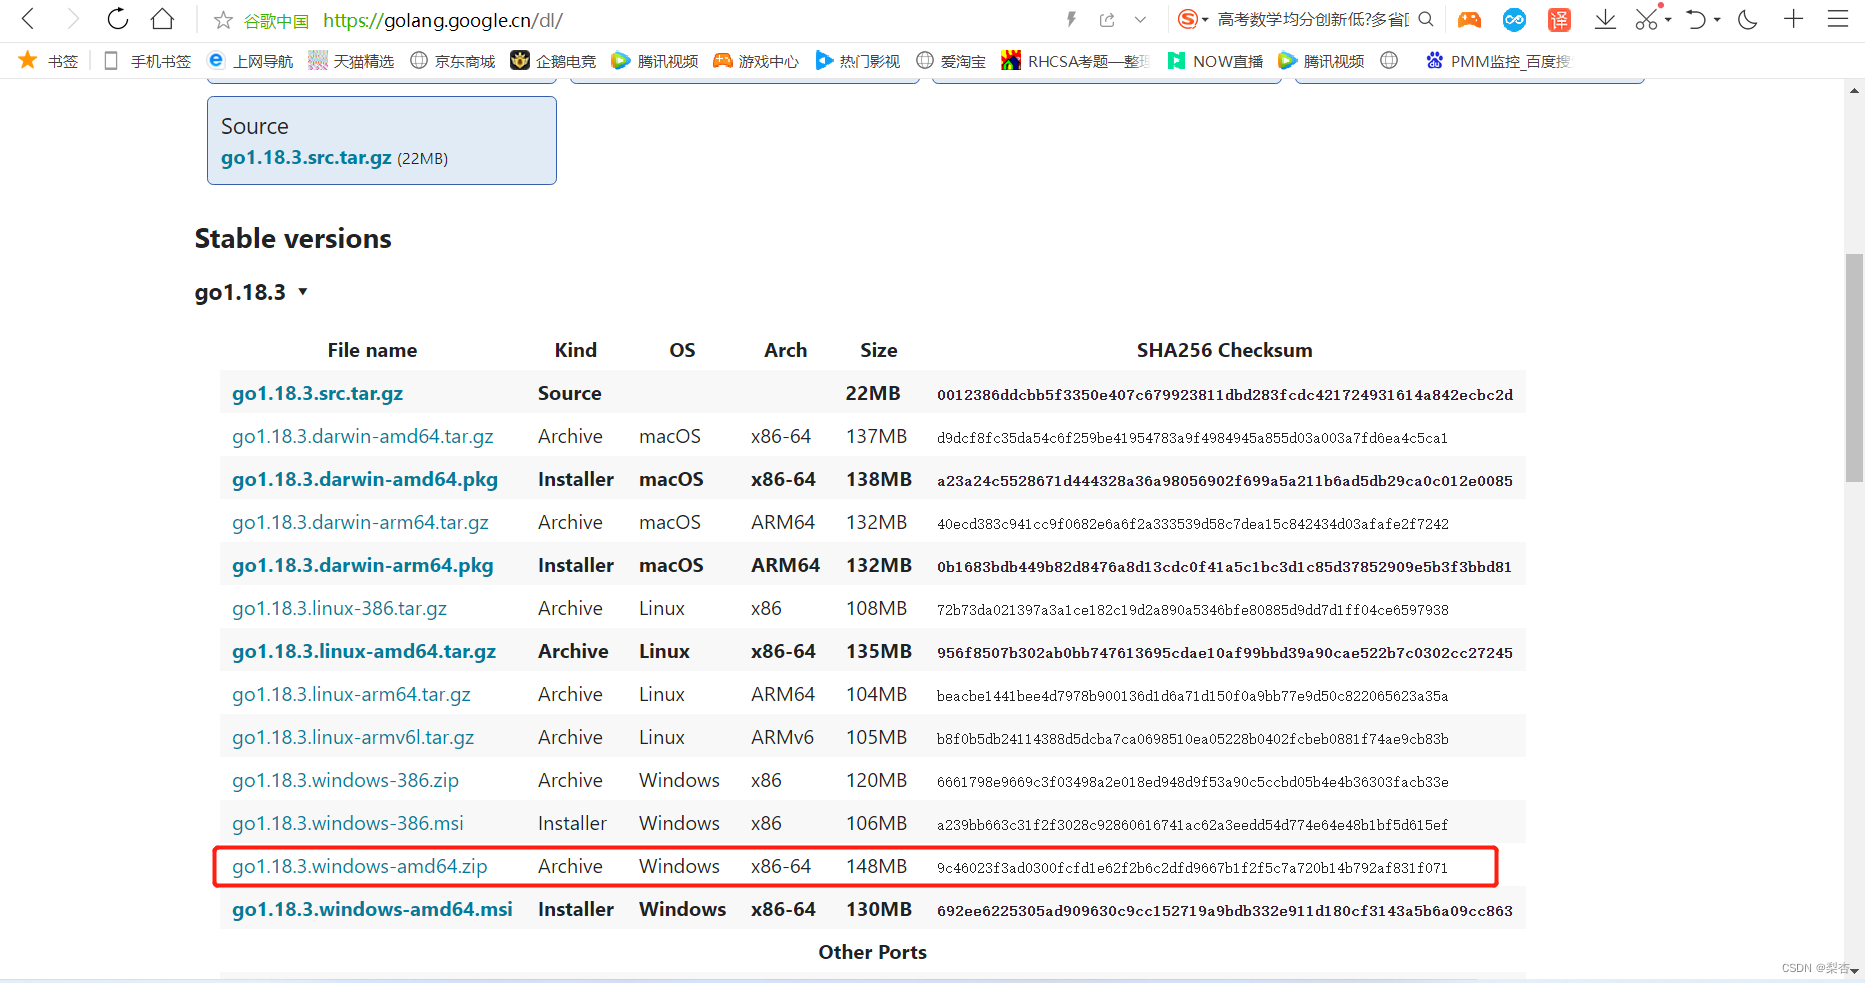Open 热门影视 bookmark
This screenshot has height=983, width=1865.
tap(858, 61)
